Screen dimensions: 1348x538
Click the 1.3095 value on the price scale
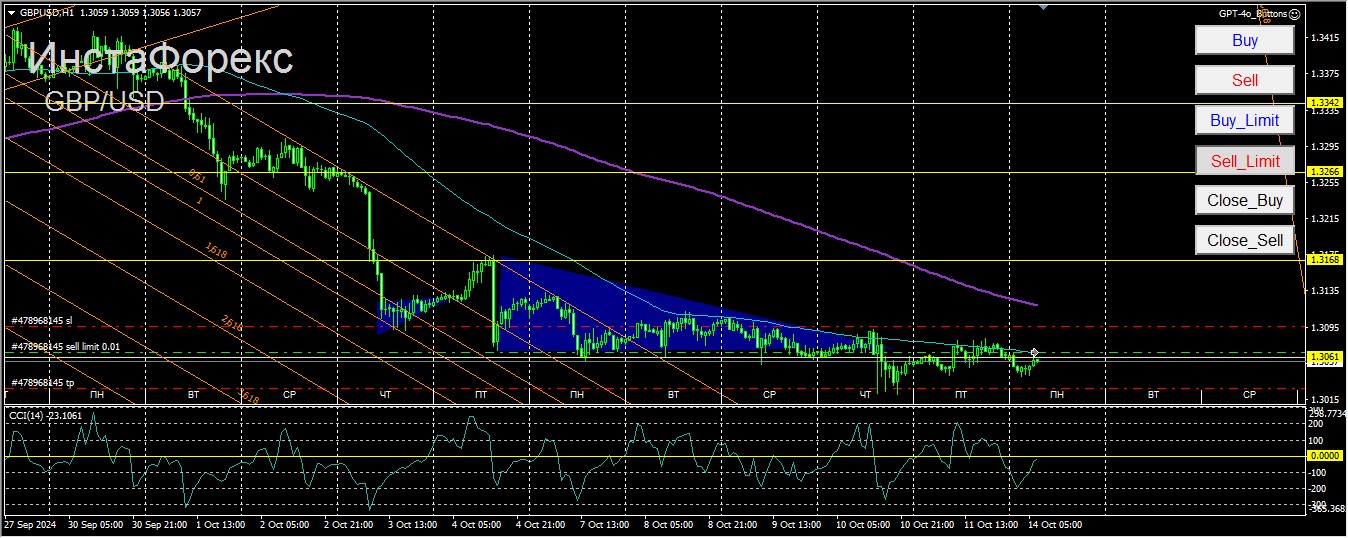click(1324, 327)
